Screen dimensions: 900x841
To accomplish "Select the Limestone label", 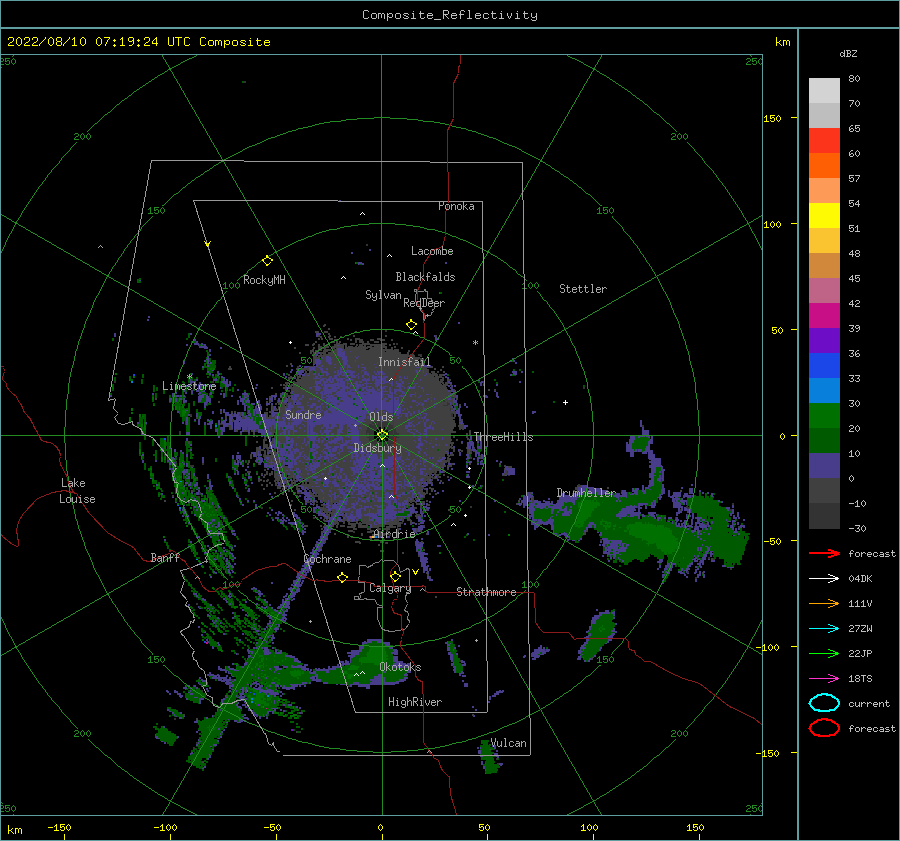I will [189, 386].
